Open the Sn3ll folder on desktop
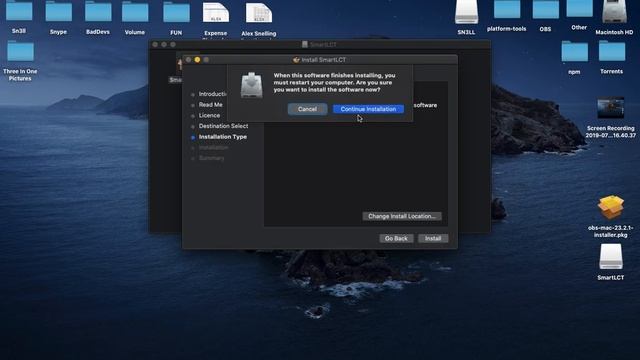This screenshot has width=640, height=360. 19,11
